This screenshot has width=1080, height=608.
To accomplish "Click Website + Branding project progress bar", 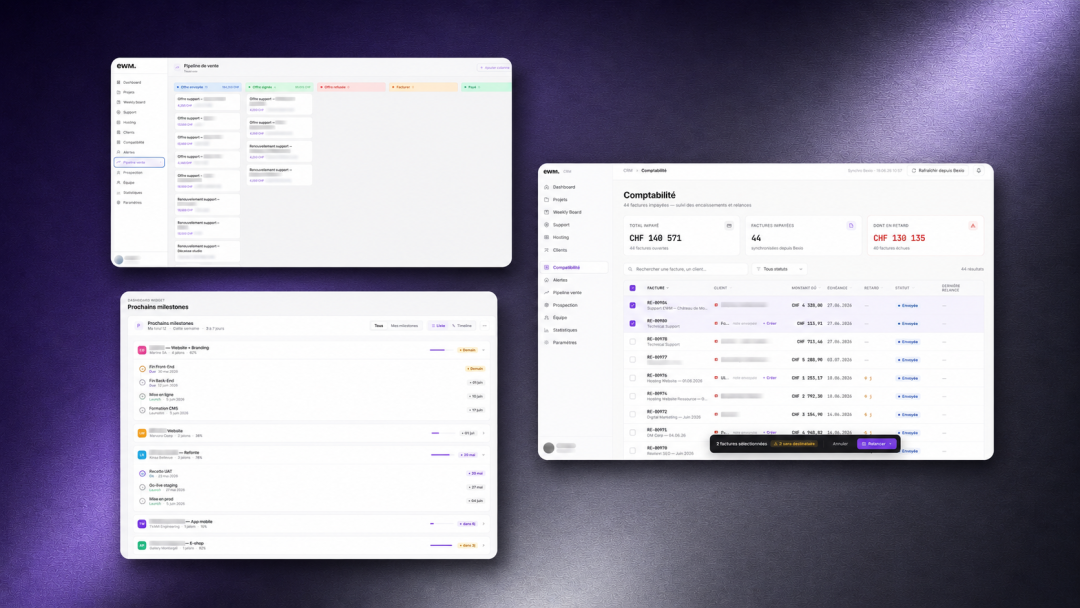I will [440, 350].
